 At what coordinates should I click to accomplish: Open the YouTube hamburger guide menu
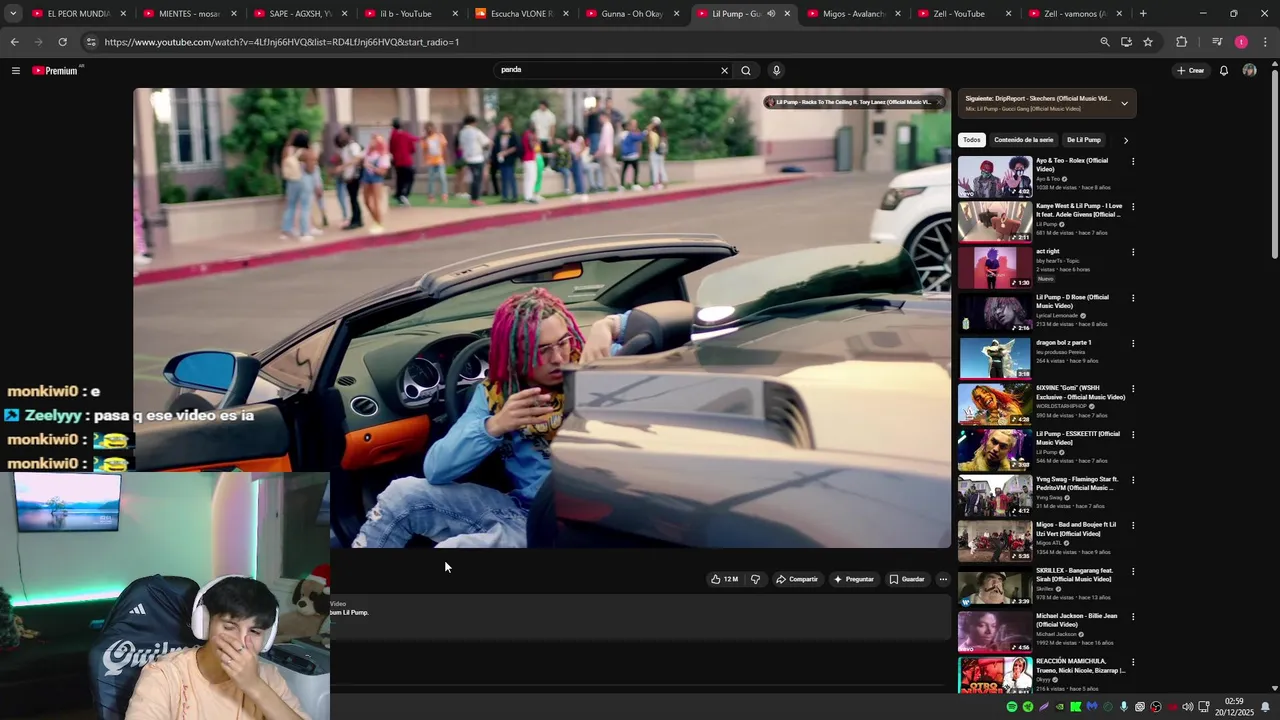click(15, 70)
